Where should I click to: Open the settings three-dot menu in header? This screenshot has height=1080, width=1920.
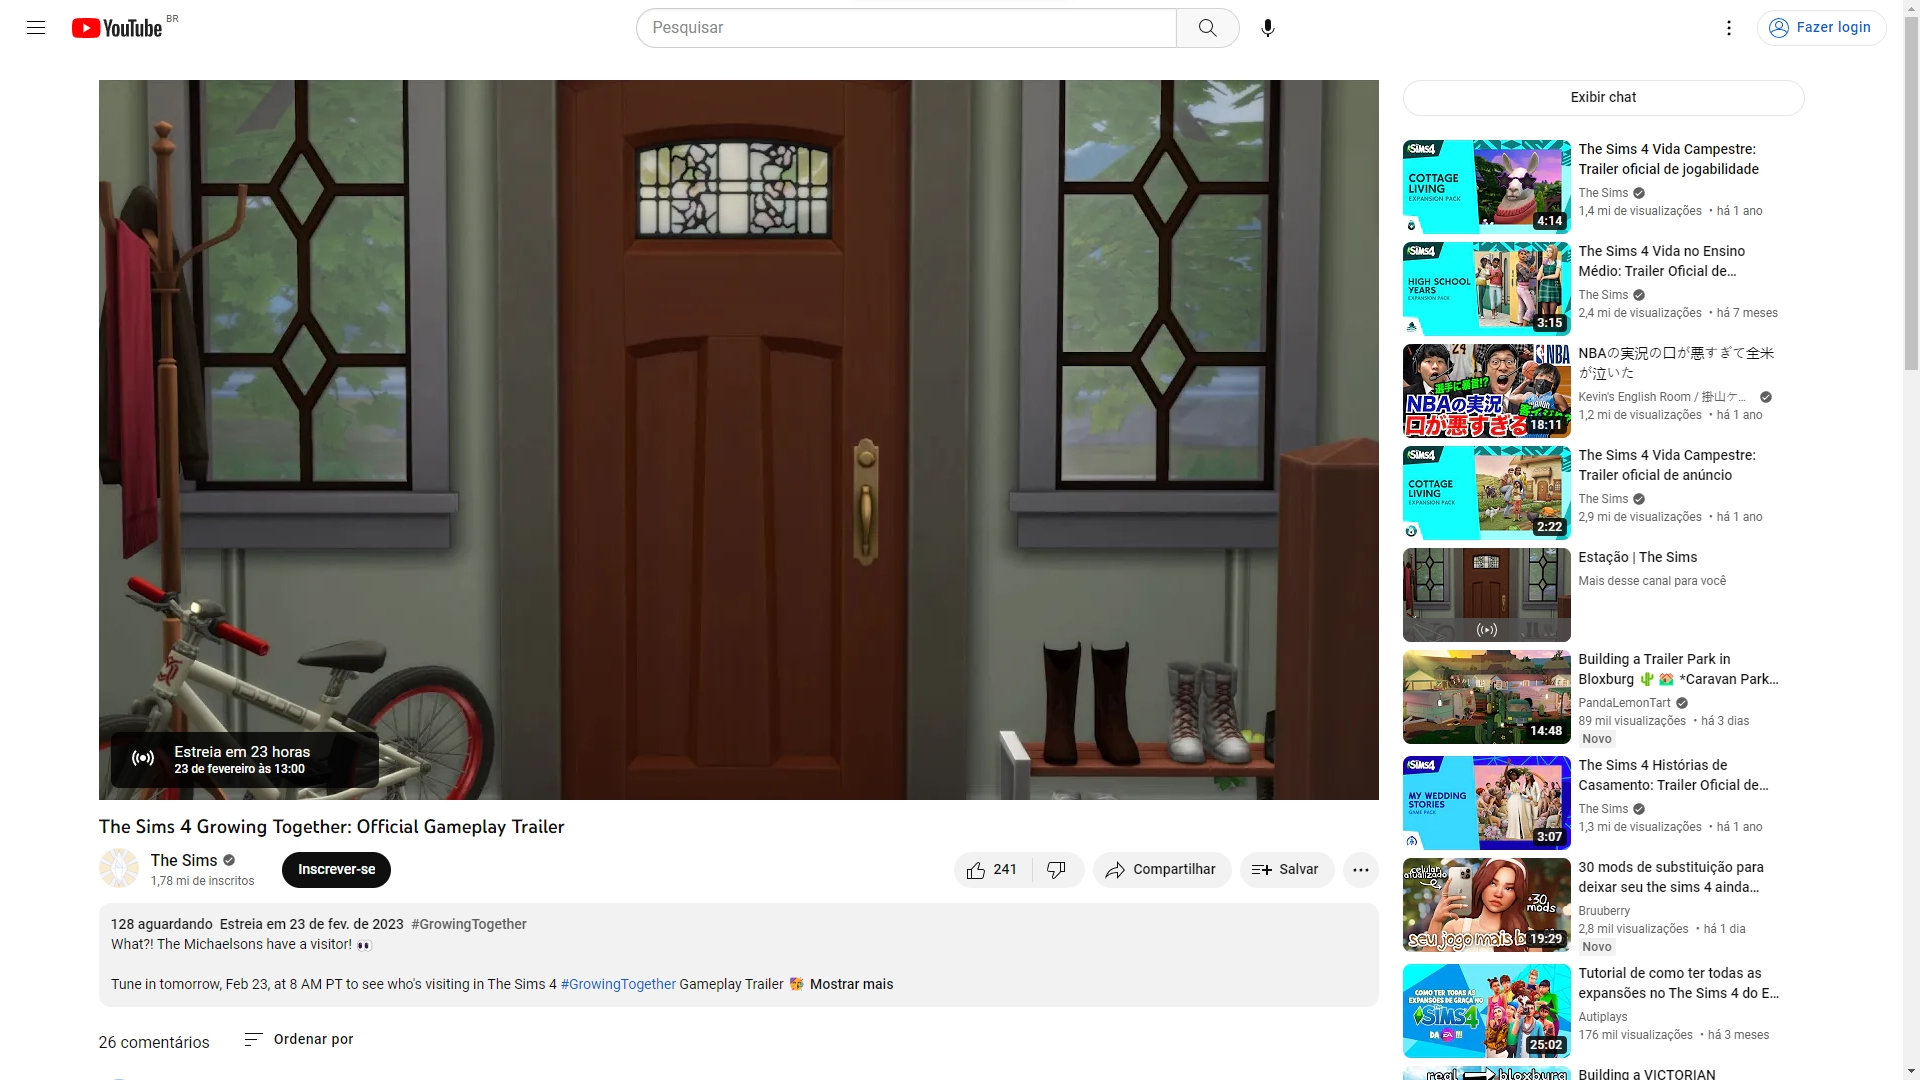point(1728,28)
